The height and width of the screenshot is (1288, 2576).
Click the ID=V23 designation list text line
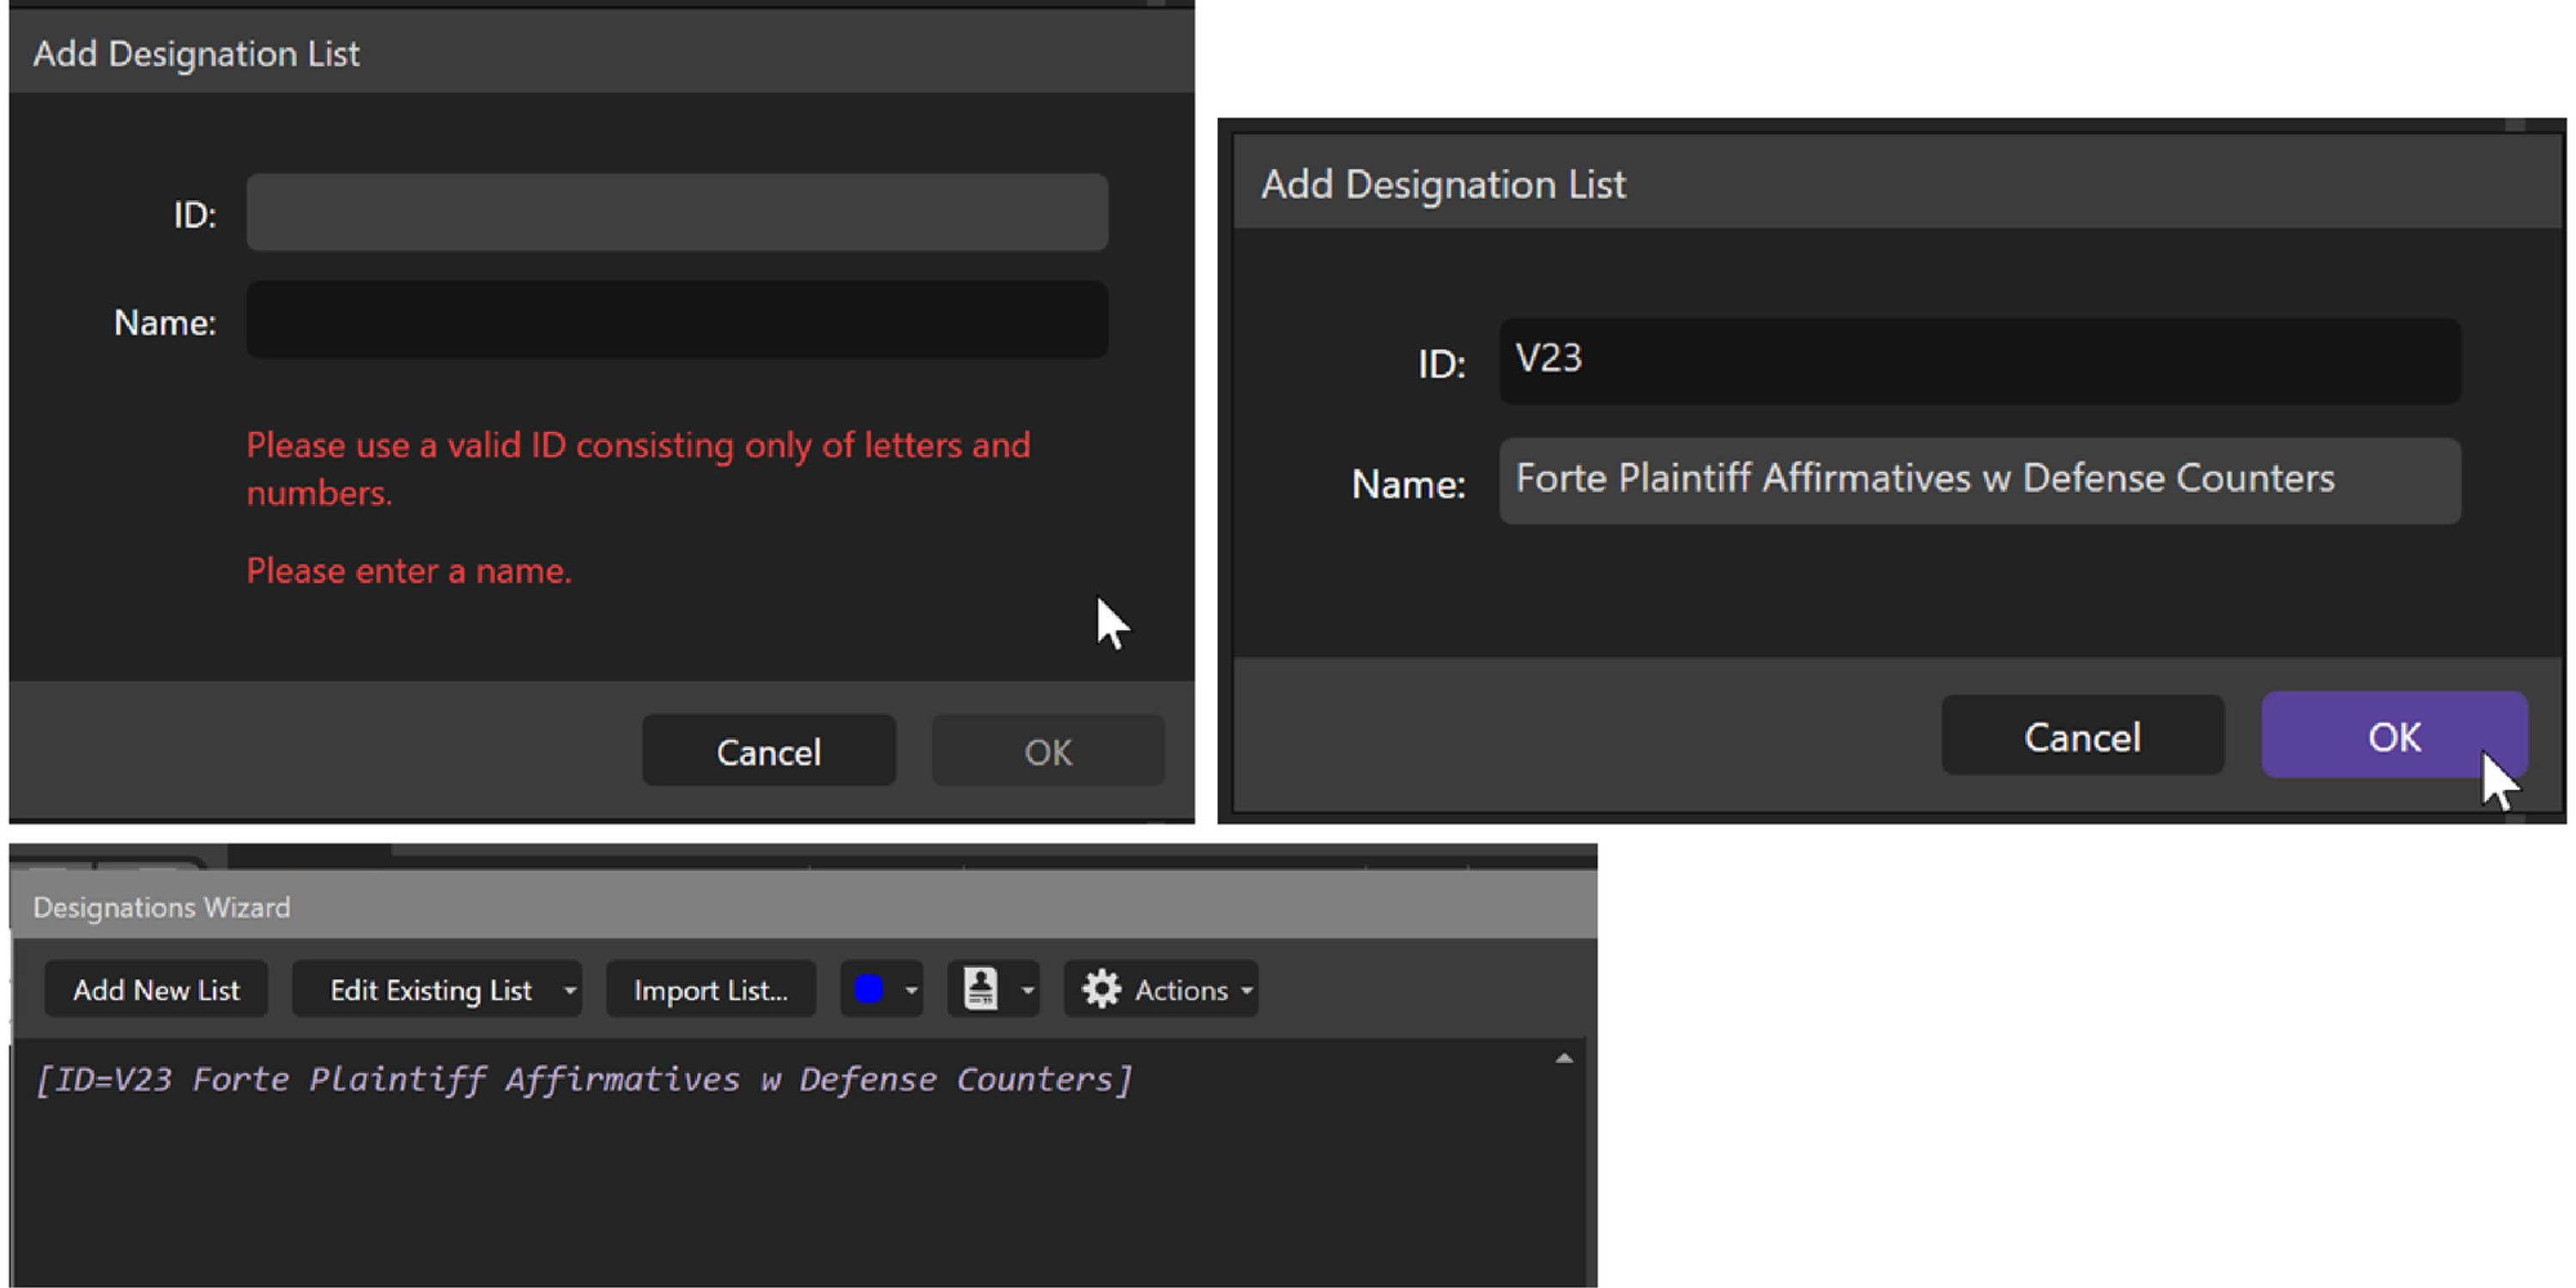click(583, 1079)
